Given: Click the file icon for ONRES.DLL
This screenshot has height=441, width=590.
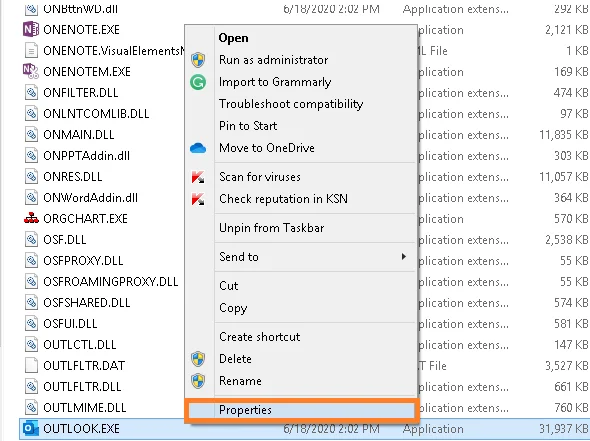Looking at the screenshot, I should tap(31, 176).
